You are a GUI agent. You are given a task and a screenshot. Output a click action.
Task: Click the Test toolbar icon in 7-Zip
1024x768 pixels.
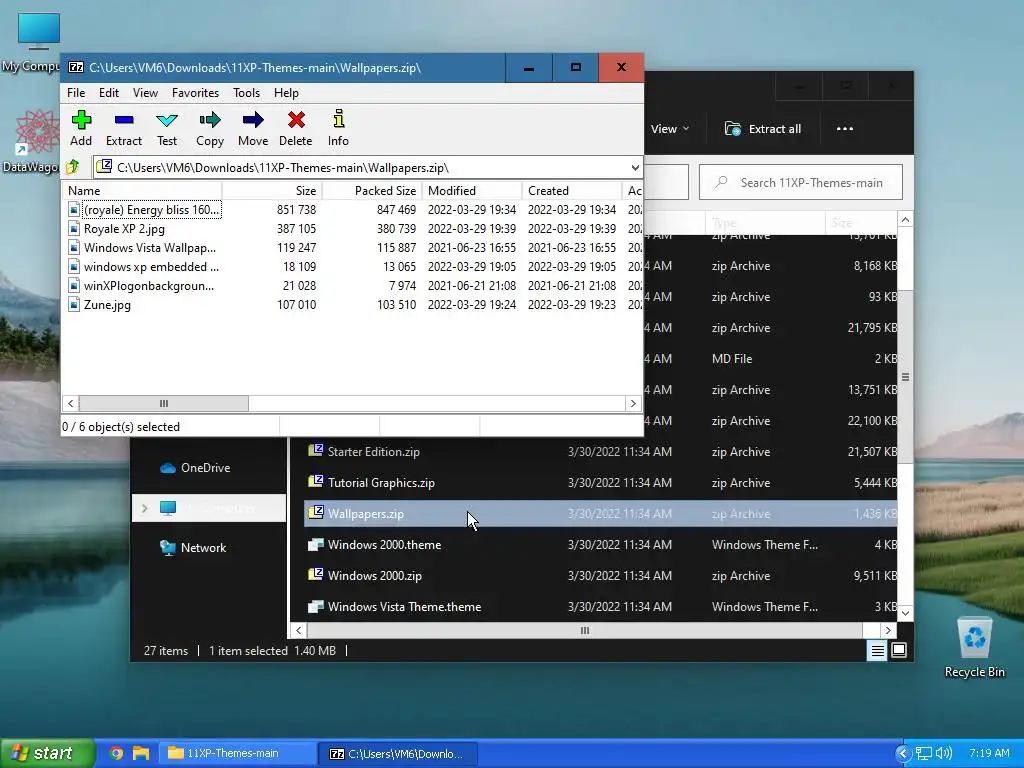click(167, 120)
